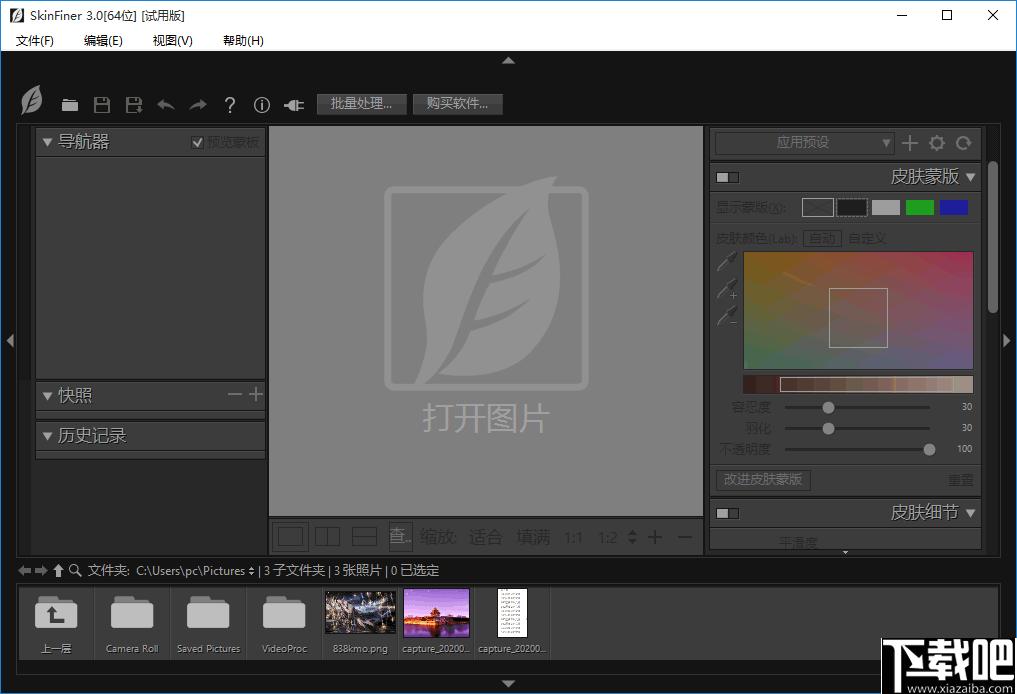This screenshot has height=694, width=1017.
Task: Select 自定义 skin color mode
Action: tap(867, 238)
